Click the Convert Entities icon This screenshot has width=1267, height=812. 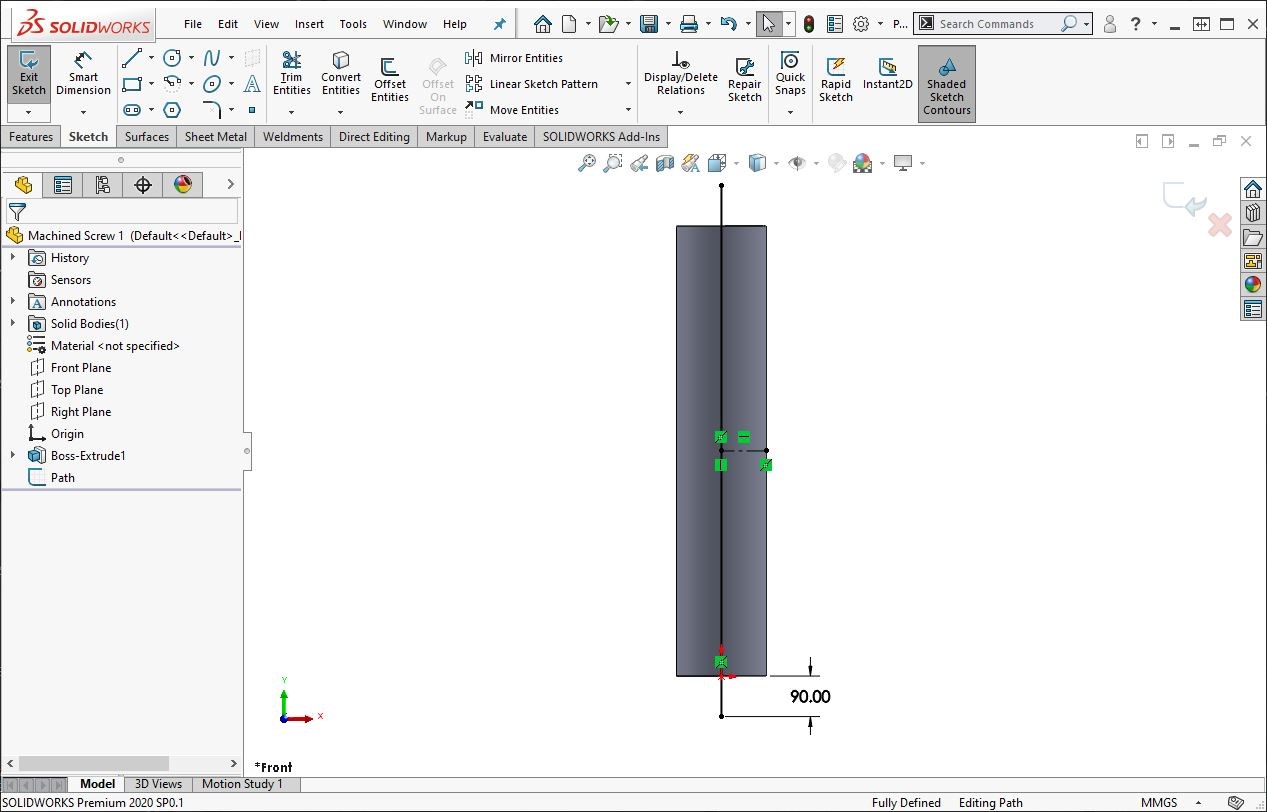pos(341,73)
